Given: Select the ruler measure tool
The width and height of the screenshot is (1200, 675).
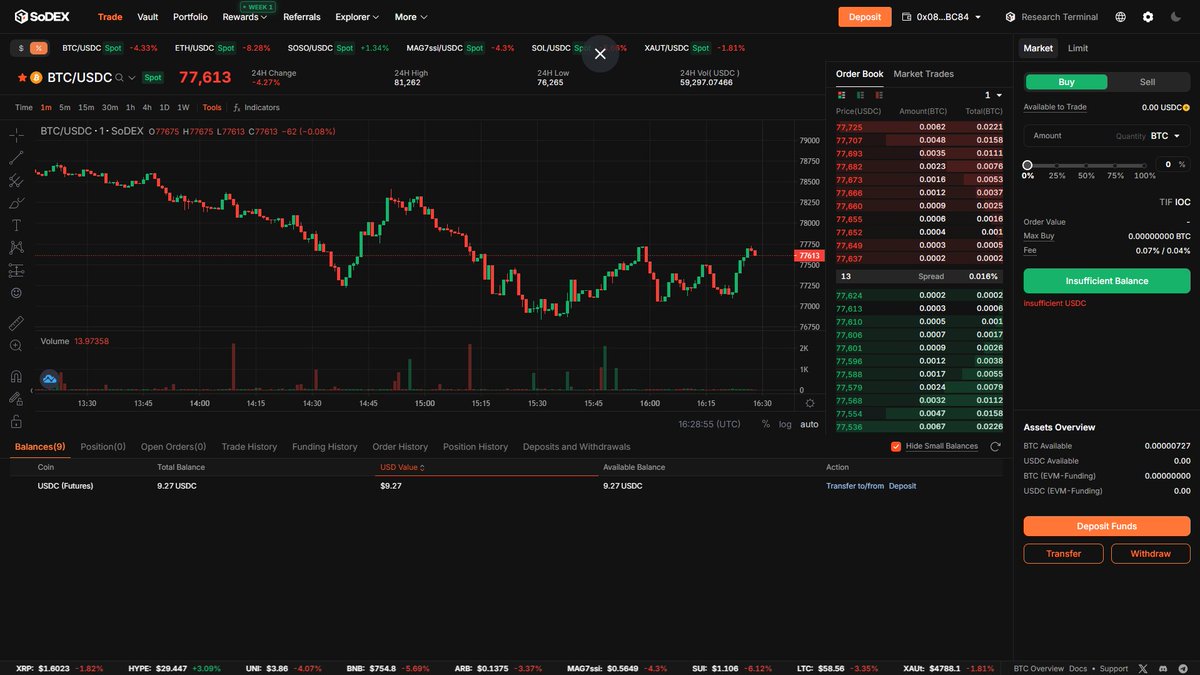Looking at the screenshot, I should coord(16,322).
